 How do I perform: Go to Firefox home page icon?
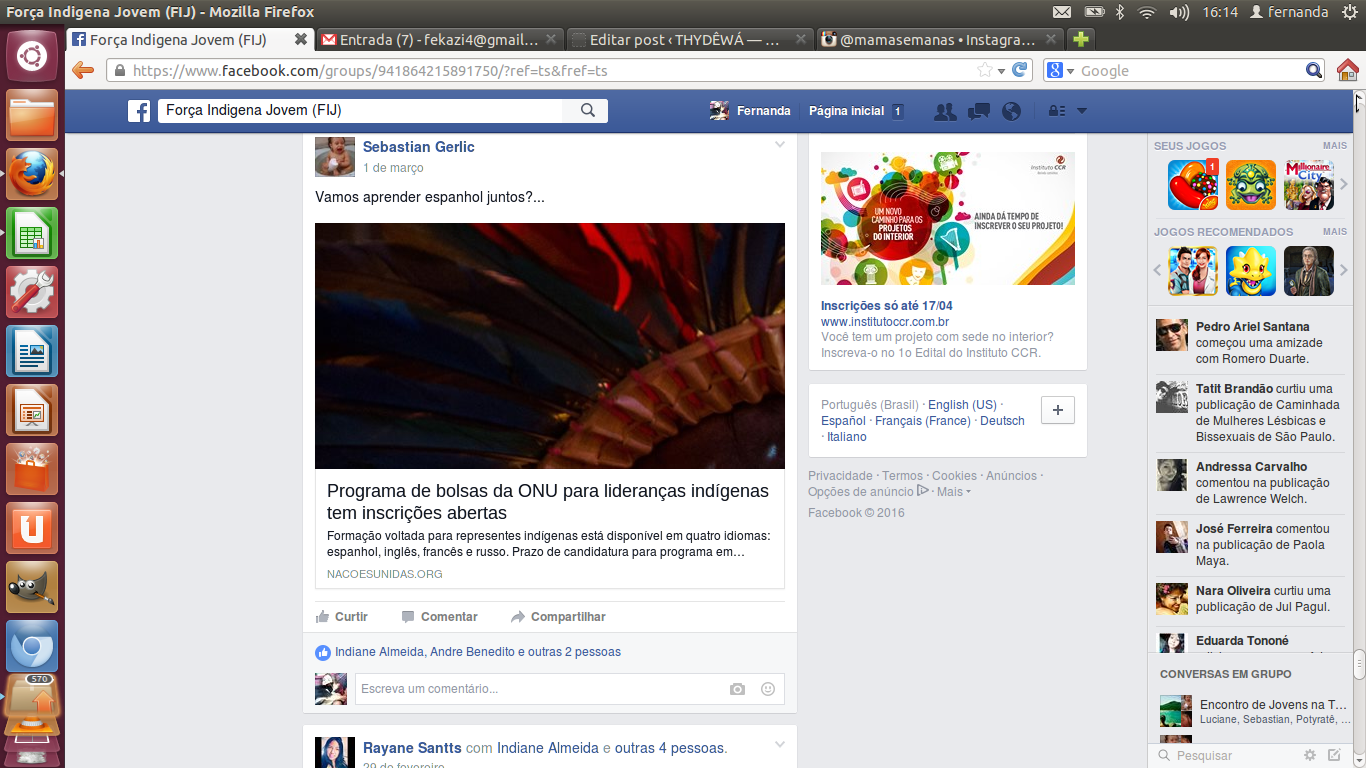[1348, 70]
